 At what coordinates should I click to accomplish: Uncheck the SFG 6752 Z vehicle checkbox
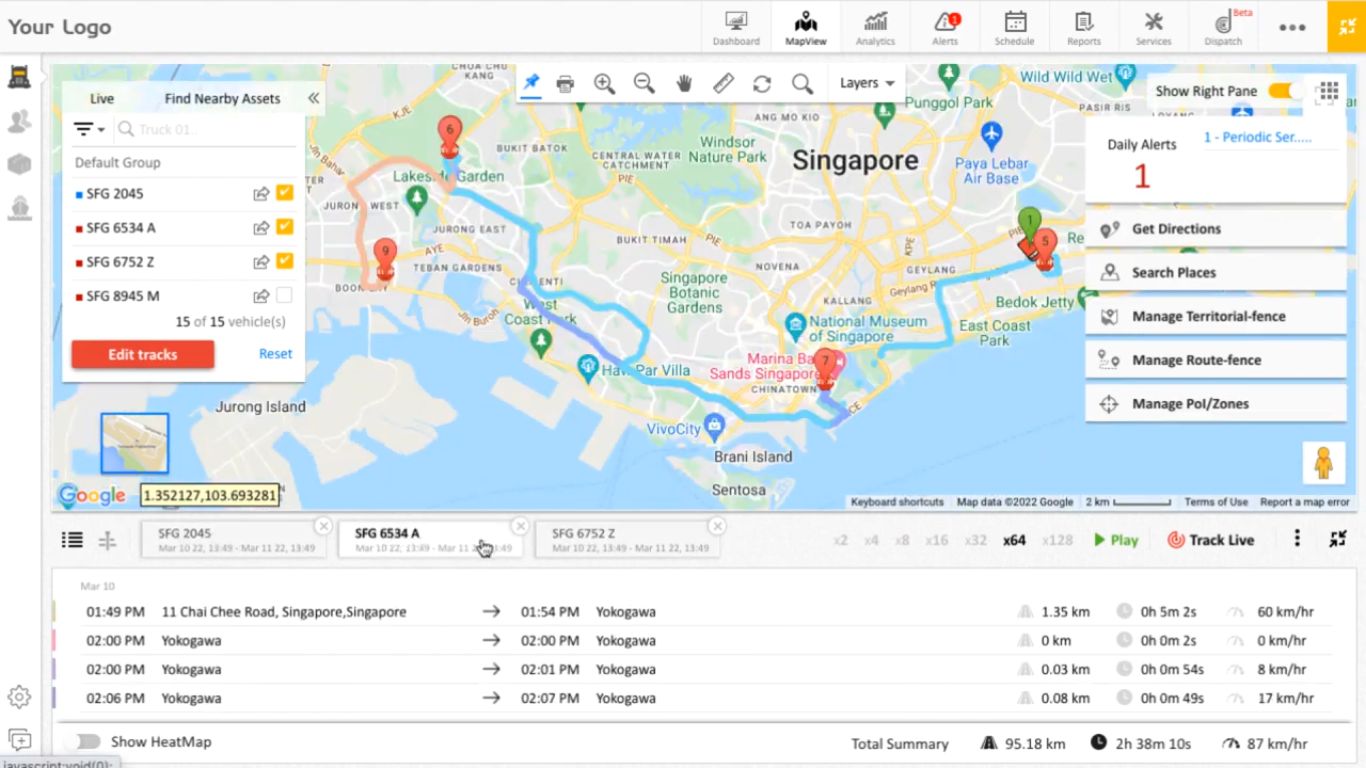pos(284,261)
